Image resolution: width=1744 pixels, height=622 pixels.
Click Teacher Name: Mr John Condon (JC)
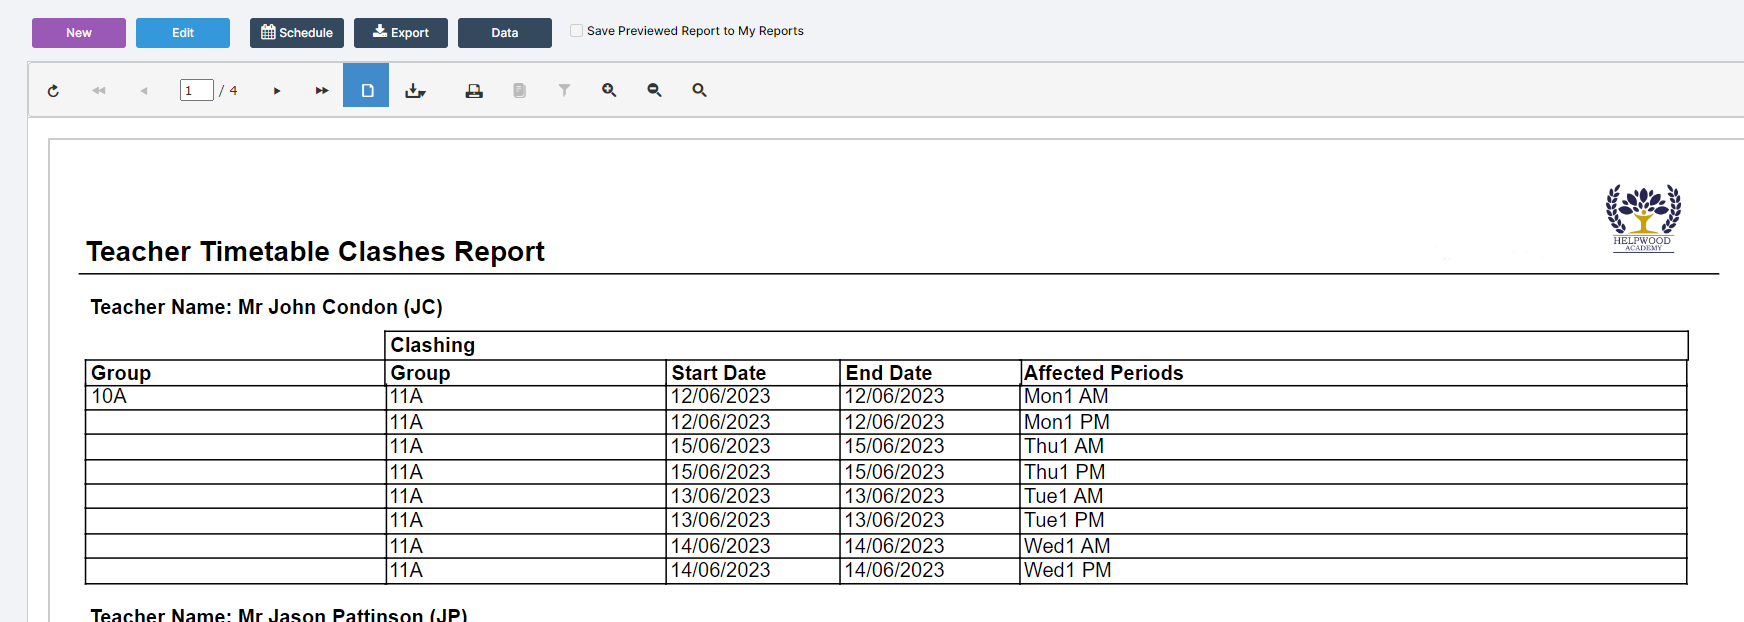coord(266,307)
